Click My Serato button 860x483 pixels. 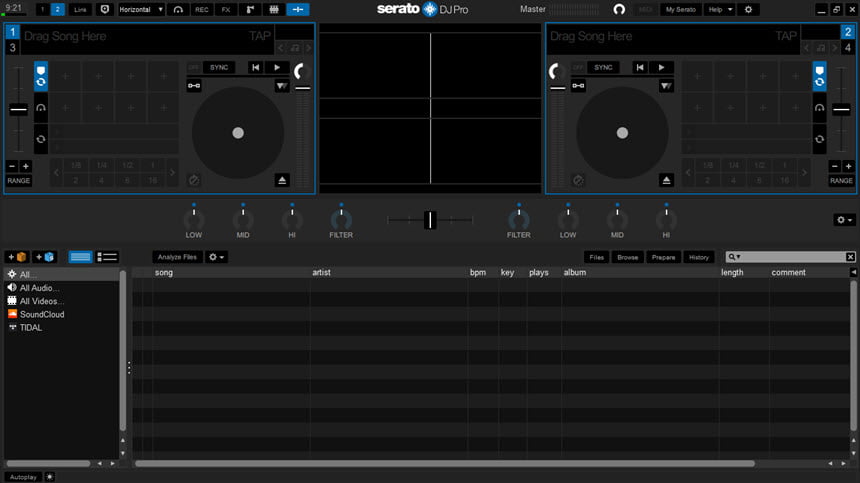(681, 9)
